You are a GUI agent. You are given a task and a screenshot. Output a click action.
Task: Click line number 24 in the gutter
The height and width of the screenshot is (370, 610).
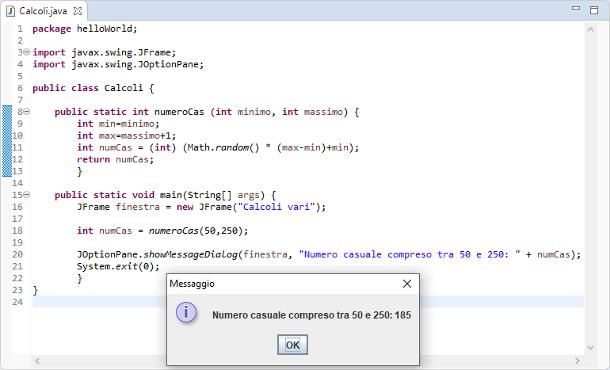pos(18,302)
